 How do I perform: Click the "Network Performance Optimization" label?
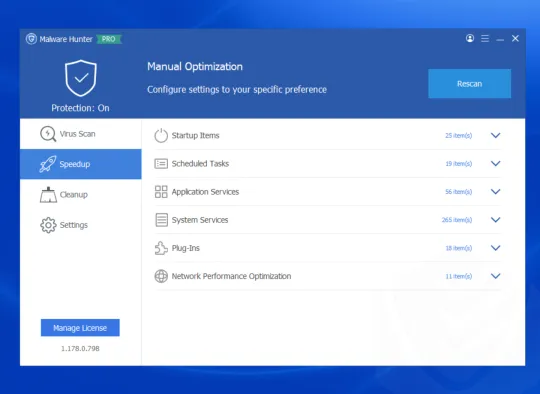(231, 276)
